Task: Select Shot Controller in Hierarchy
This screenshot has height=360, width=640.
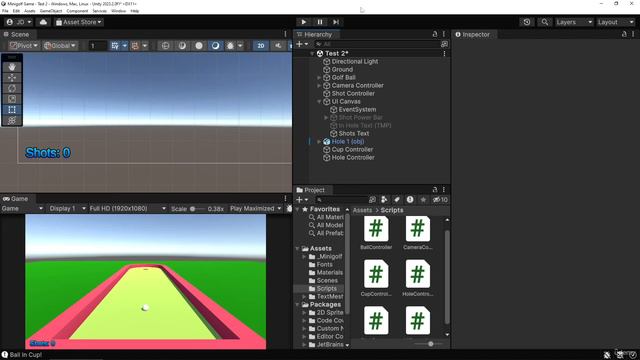Action: [353, 93]
